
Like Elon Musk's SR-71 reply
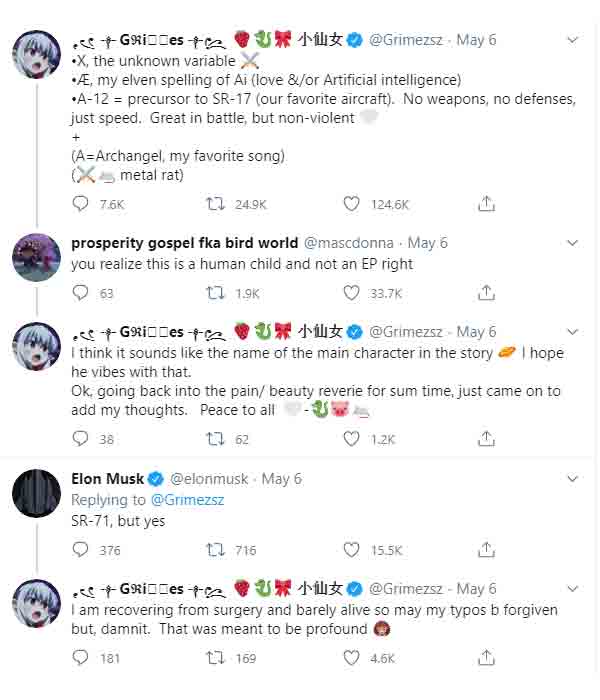coord(351,550)
